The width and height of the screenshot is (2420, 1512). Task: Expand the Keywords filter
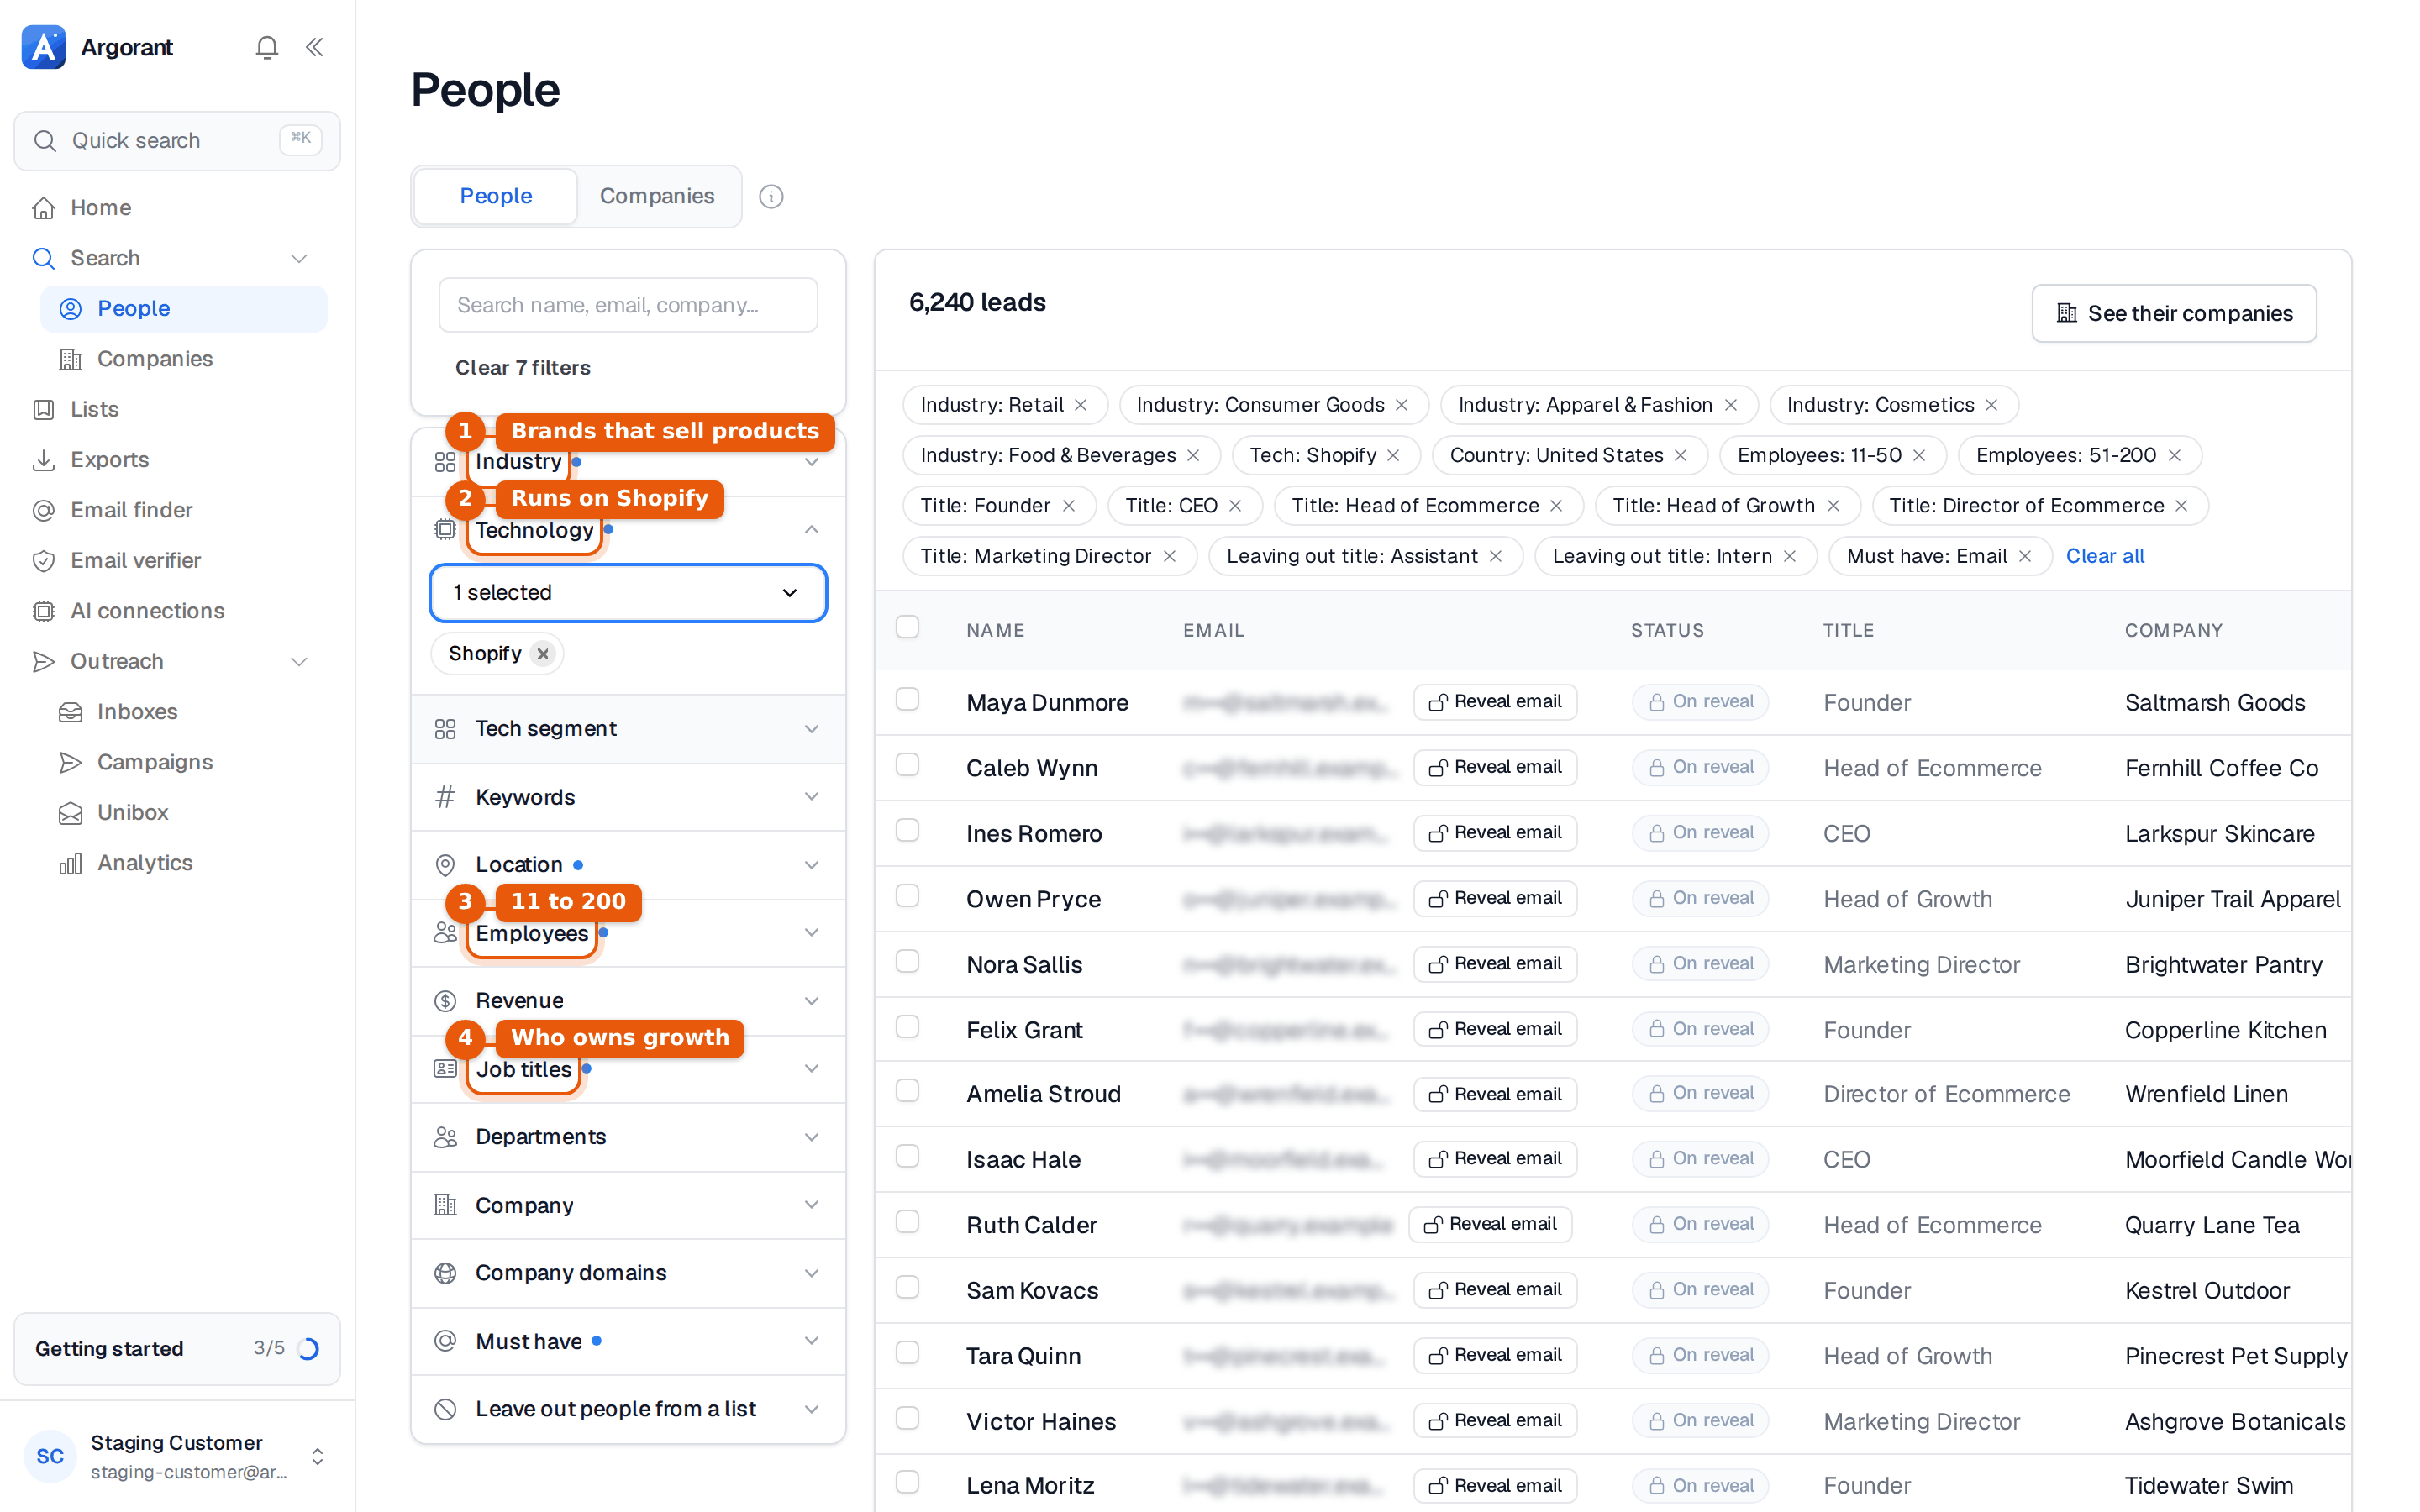click(x=628, y=797)
